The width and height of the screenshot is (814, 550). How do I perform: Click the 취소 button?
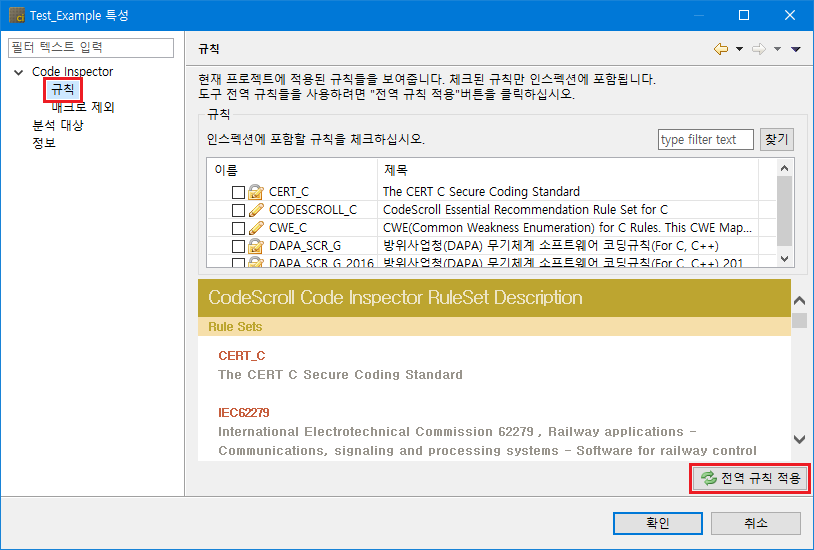pyautogui.click(x=755, y=523)
